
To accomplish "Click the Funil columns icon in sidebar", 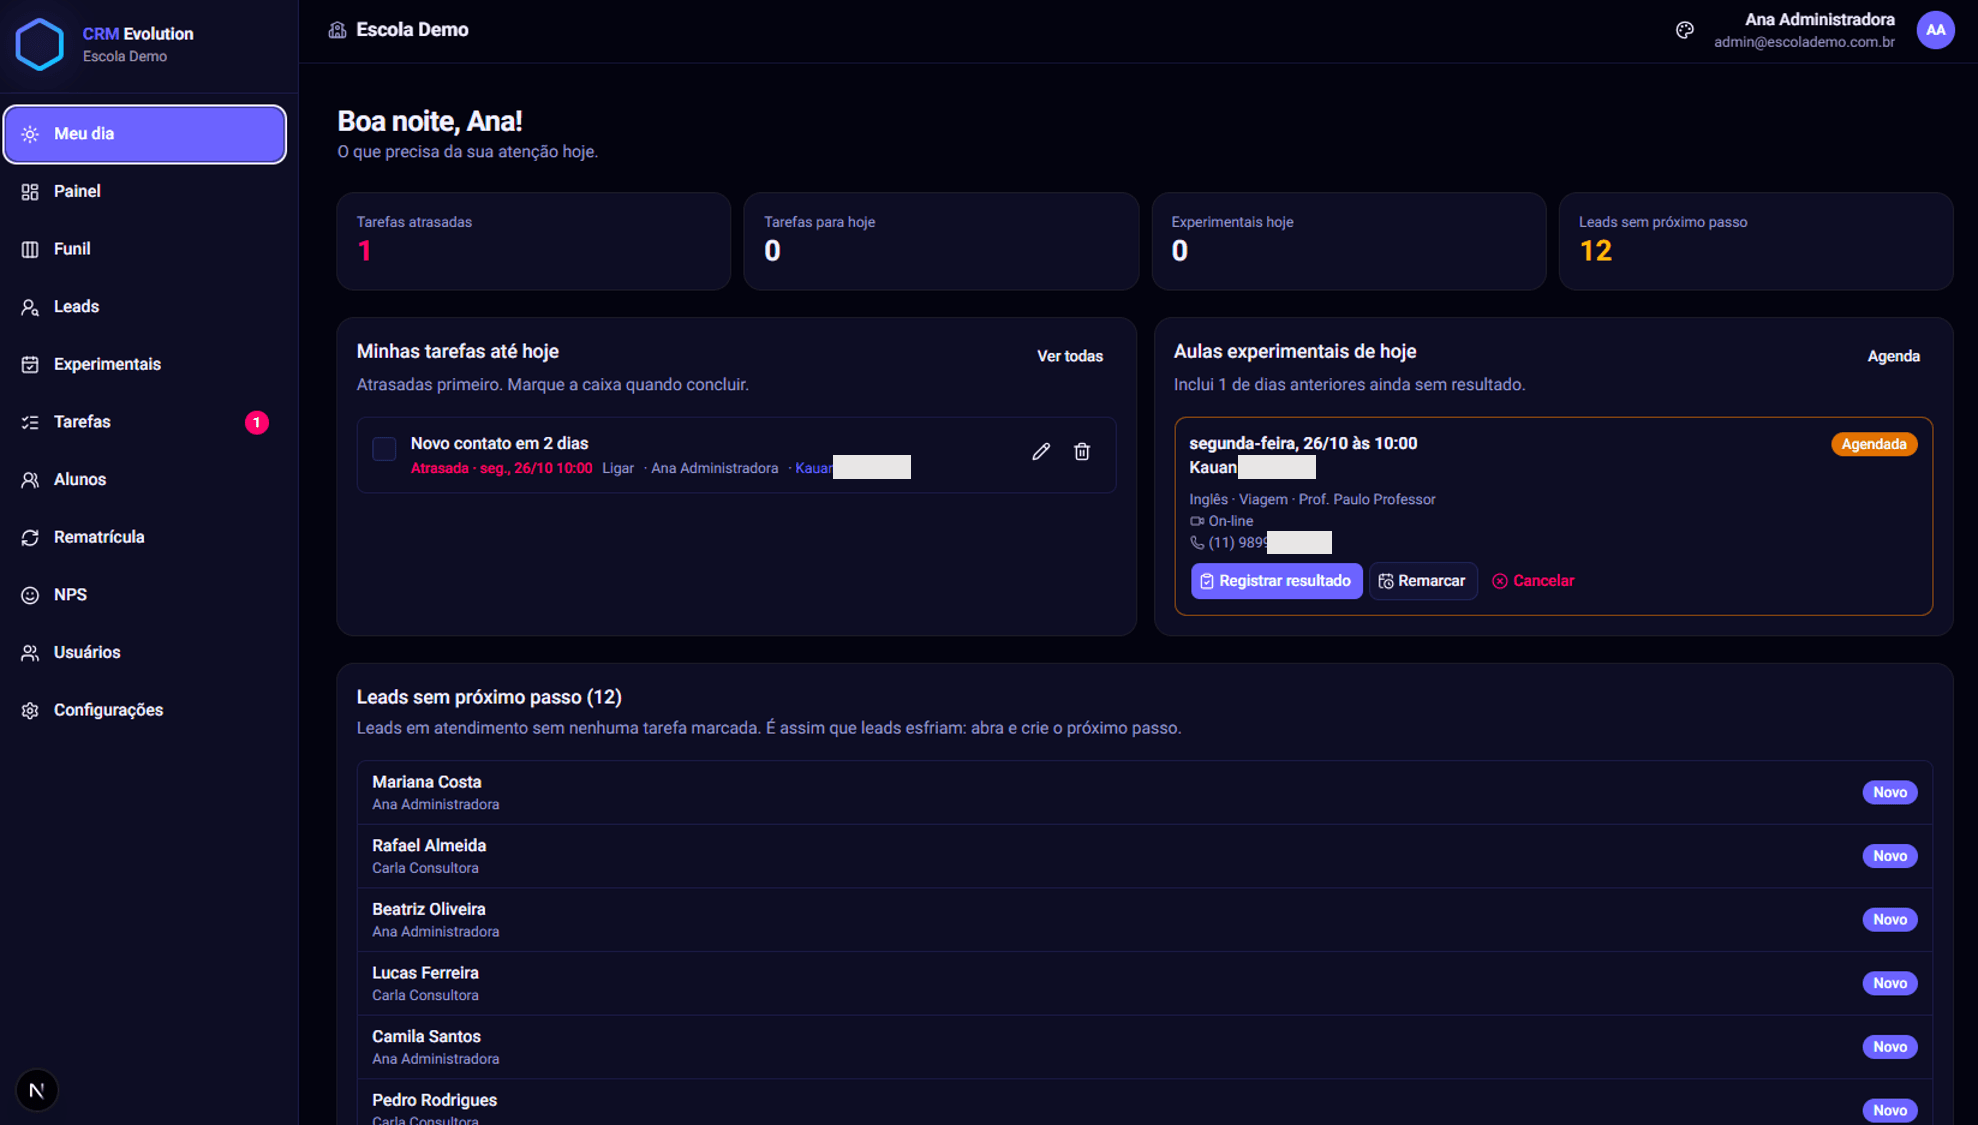I will point(30,249).
